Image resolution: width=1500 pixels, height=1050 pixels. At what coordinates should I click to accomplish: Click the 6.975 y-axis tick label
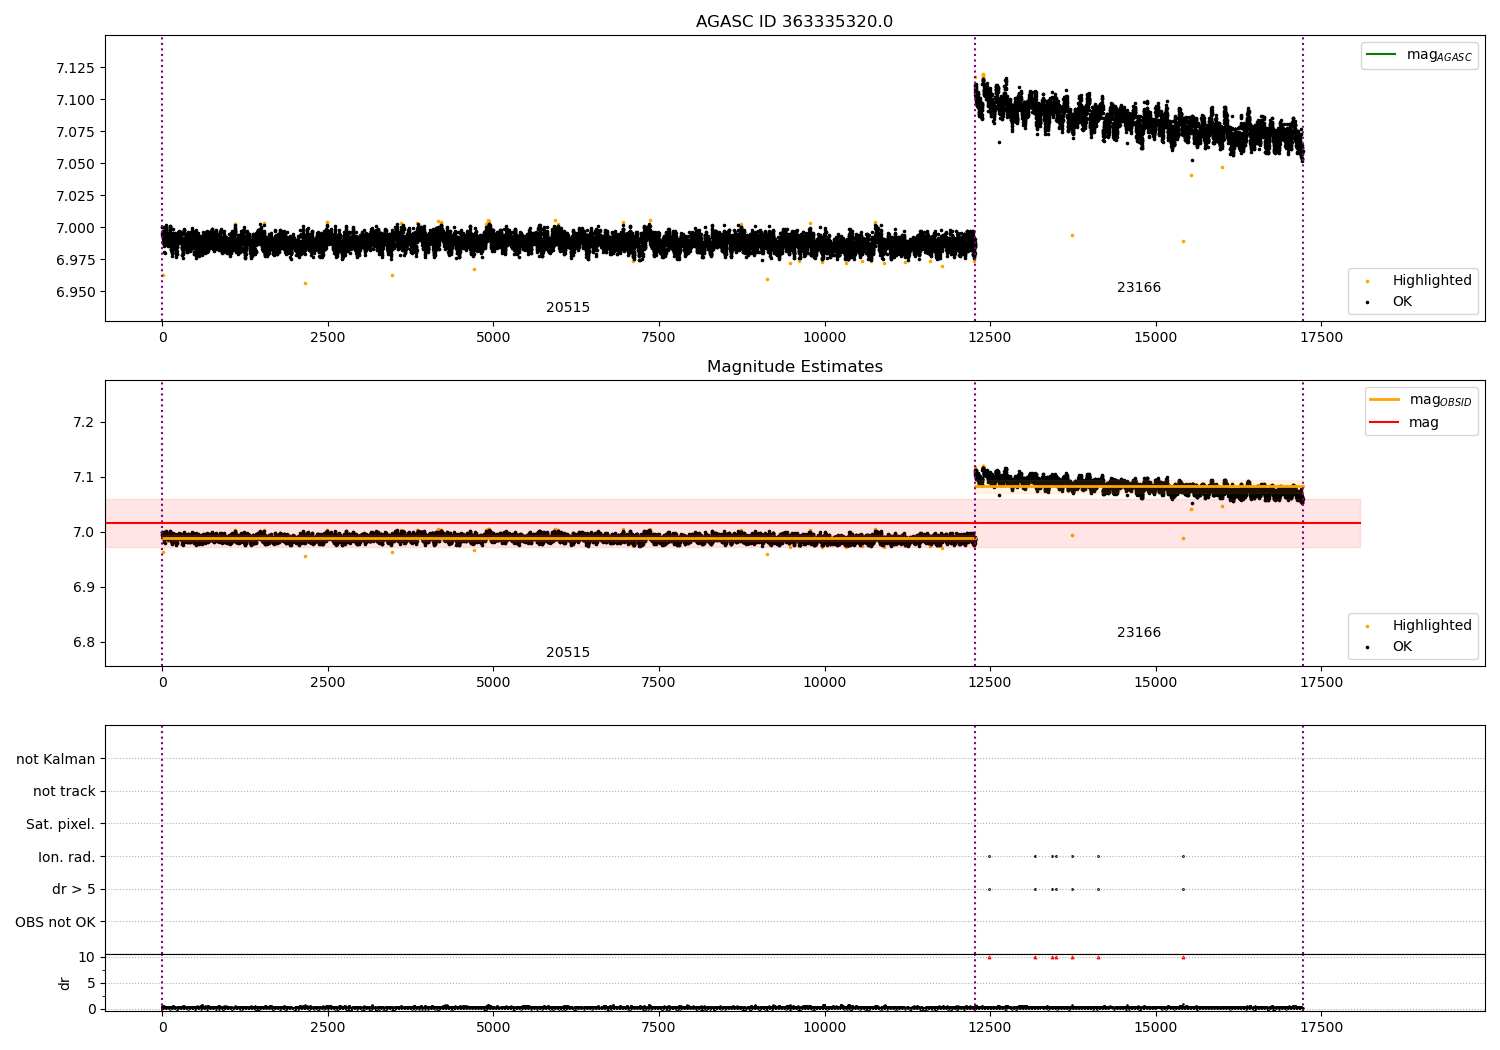pyautogui.click(x=75, y=260)
